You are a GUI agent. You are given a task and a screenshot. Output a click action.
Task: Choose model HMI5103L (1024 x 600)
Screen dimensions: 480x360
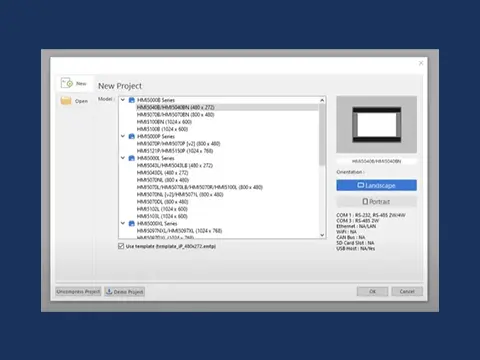[x=162, y=216]
